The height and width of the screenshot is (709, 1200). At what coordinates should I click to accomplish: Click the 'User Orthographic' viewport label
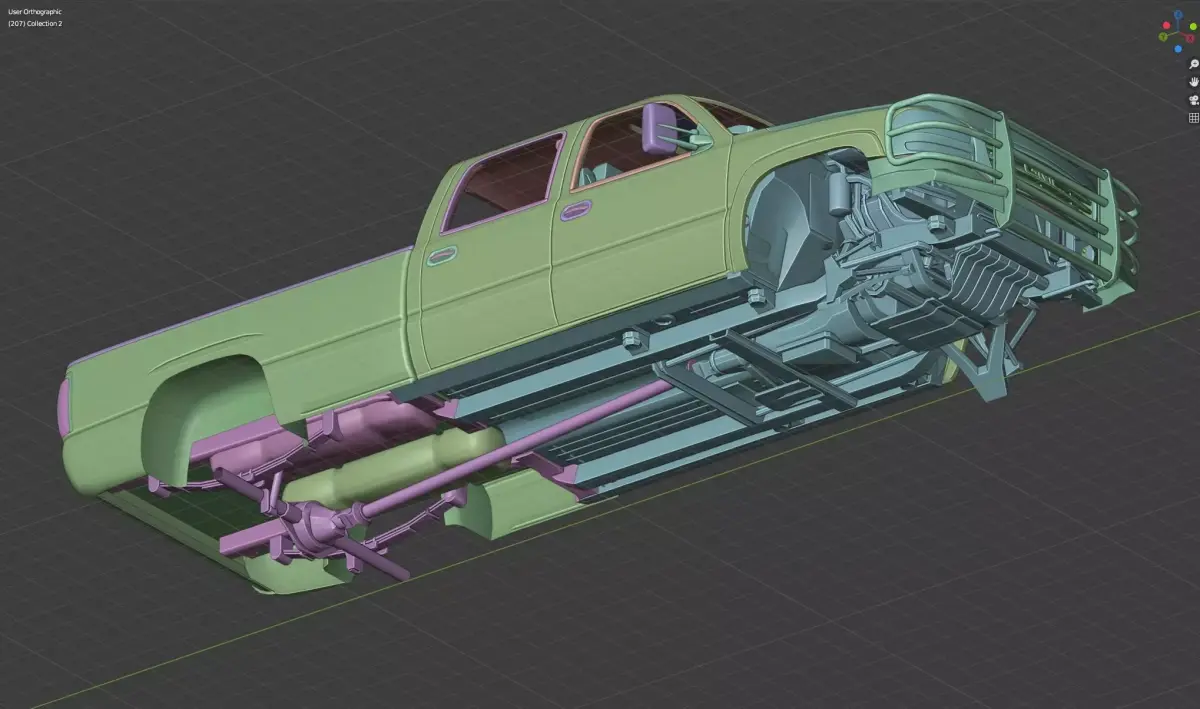pyautogui.click(x=34, y=12)
